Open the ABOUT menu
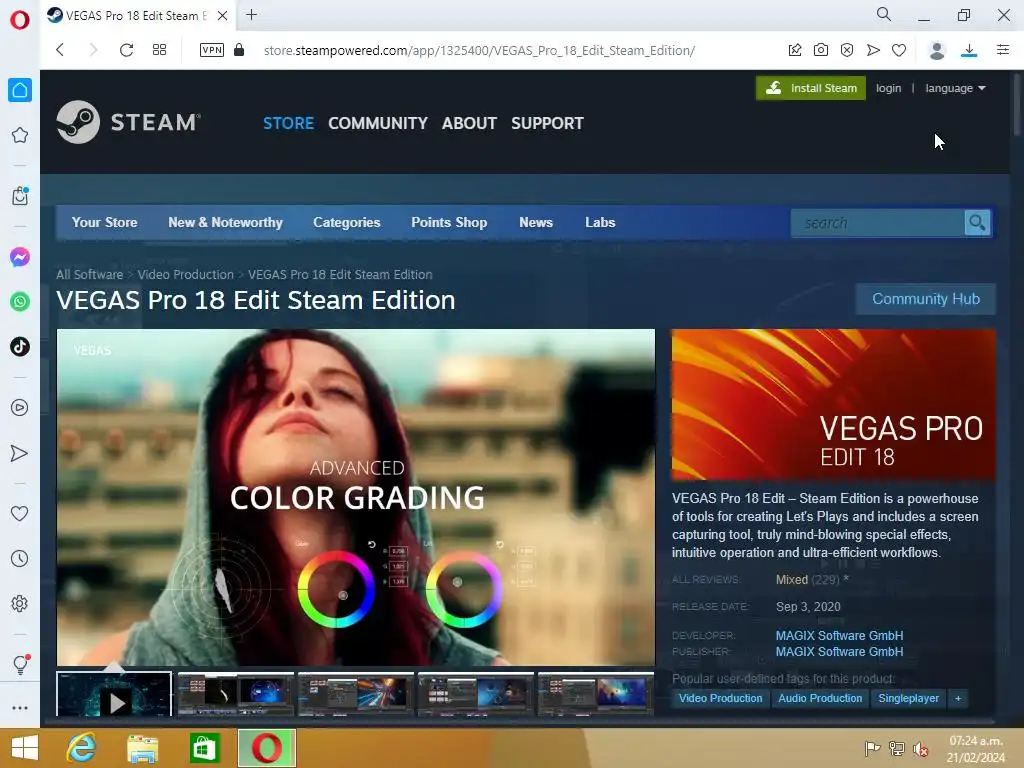This screenshot has width=1024, height=768. 469,123
